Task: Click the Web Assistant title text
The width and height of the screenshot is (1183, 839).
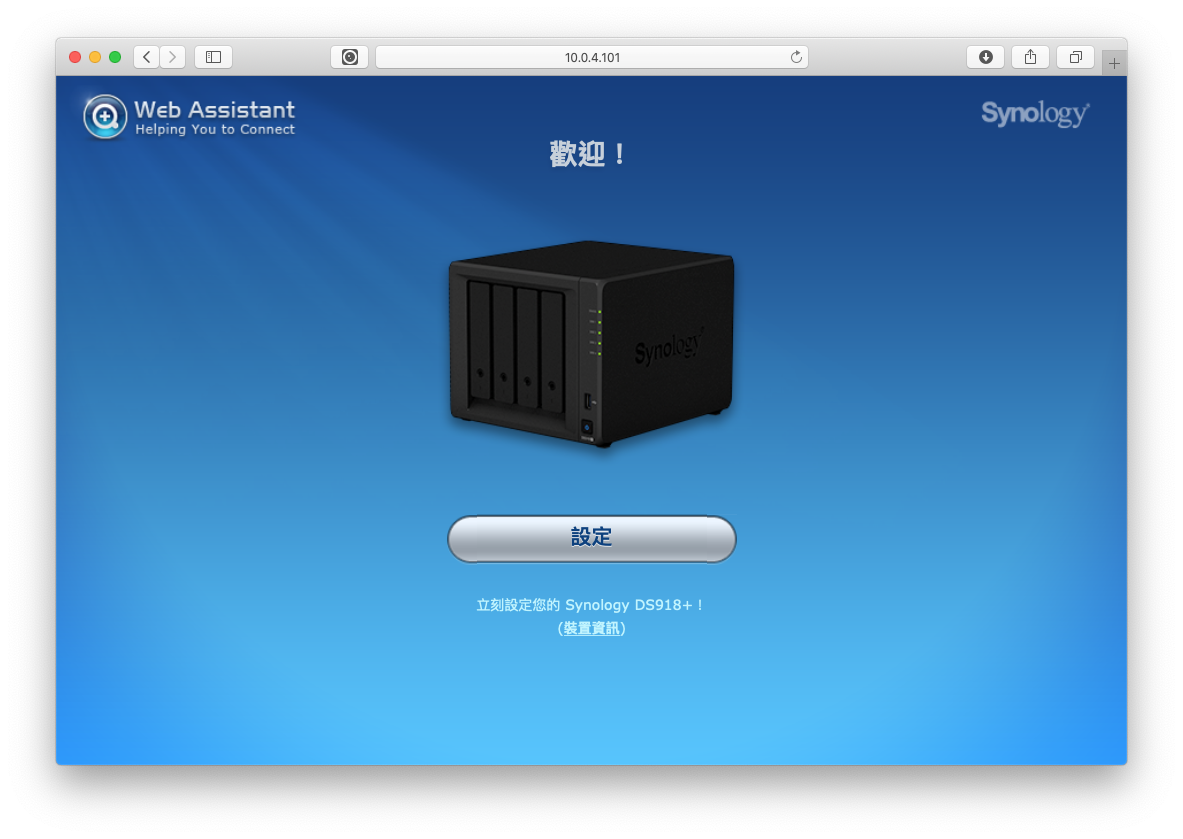Action: (214, 110)
